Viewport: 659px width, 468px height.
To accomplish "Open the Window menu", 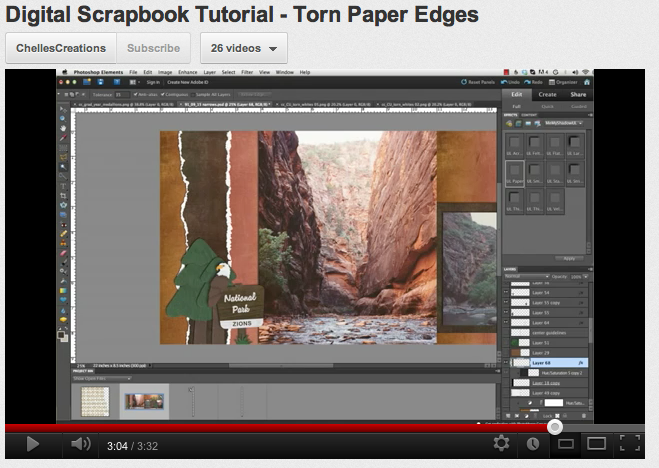I will click(x=285, y=72).
